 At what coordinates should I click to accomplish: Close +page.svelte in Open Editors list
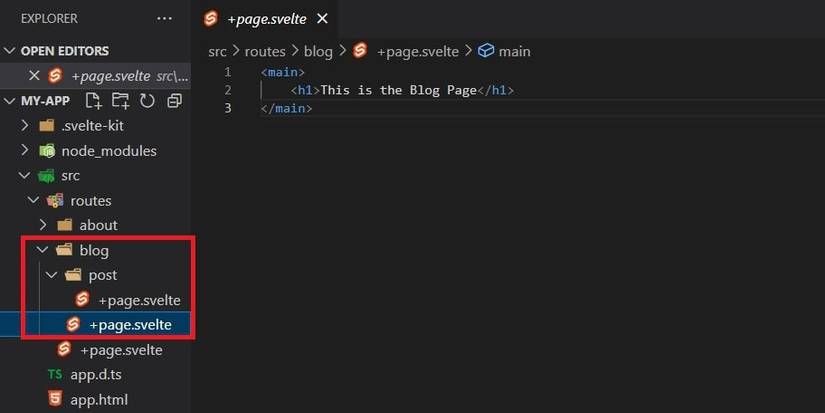point(34,76)
